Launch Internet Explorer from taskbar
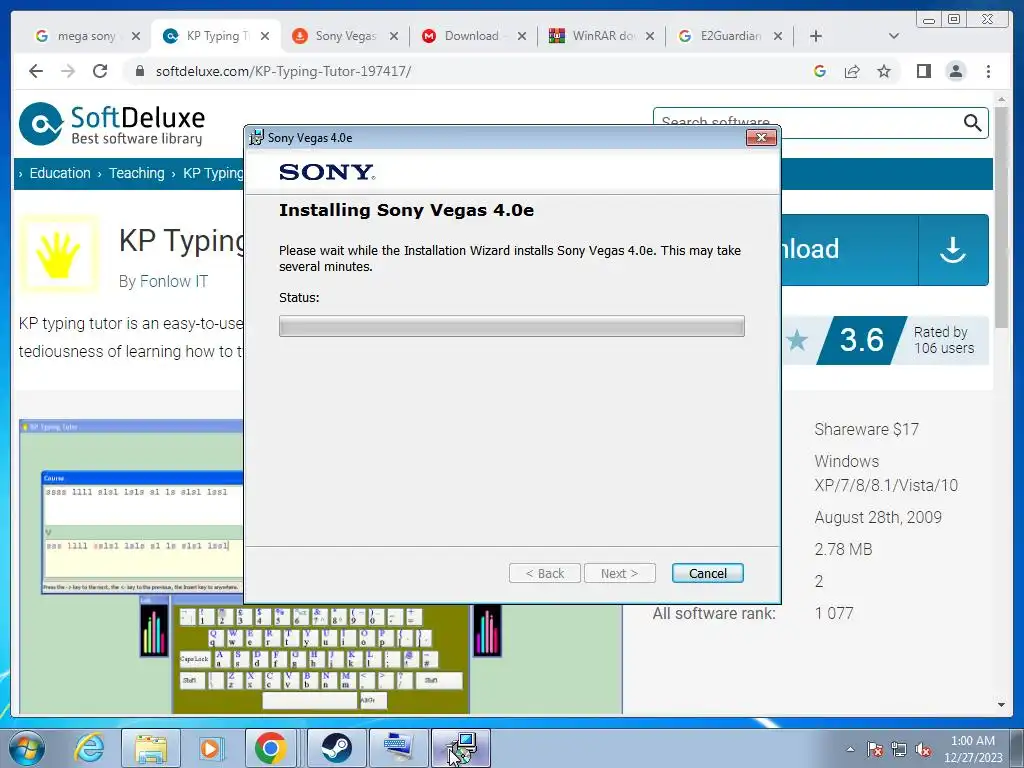 click(x=89, y=748)
